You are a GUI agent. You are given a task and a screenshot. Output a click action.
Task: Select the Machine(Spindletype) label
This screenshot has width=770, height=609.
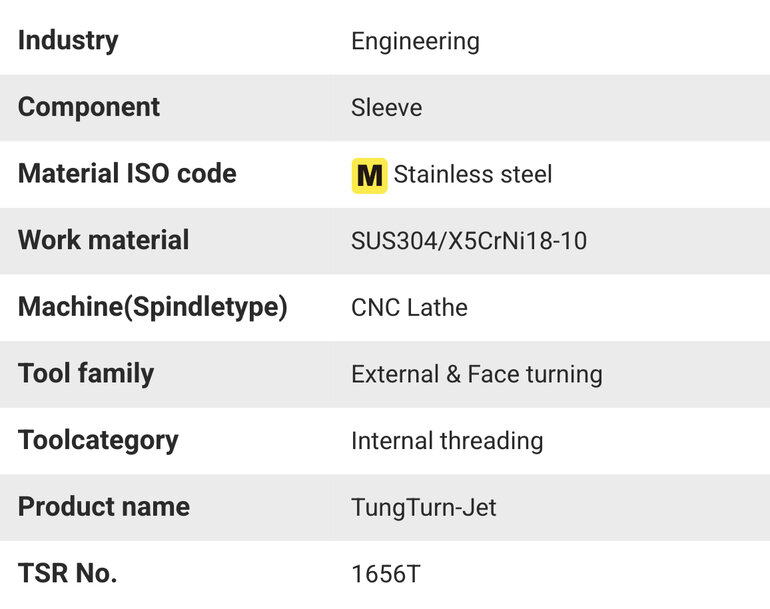(x=153, y=307)
